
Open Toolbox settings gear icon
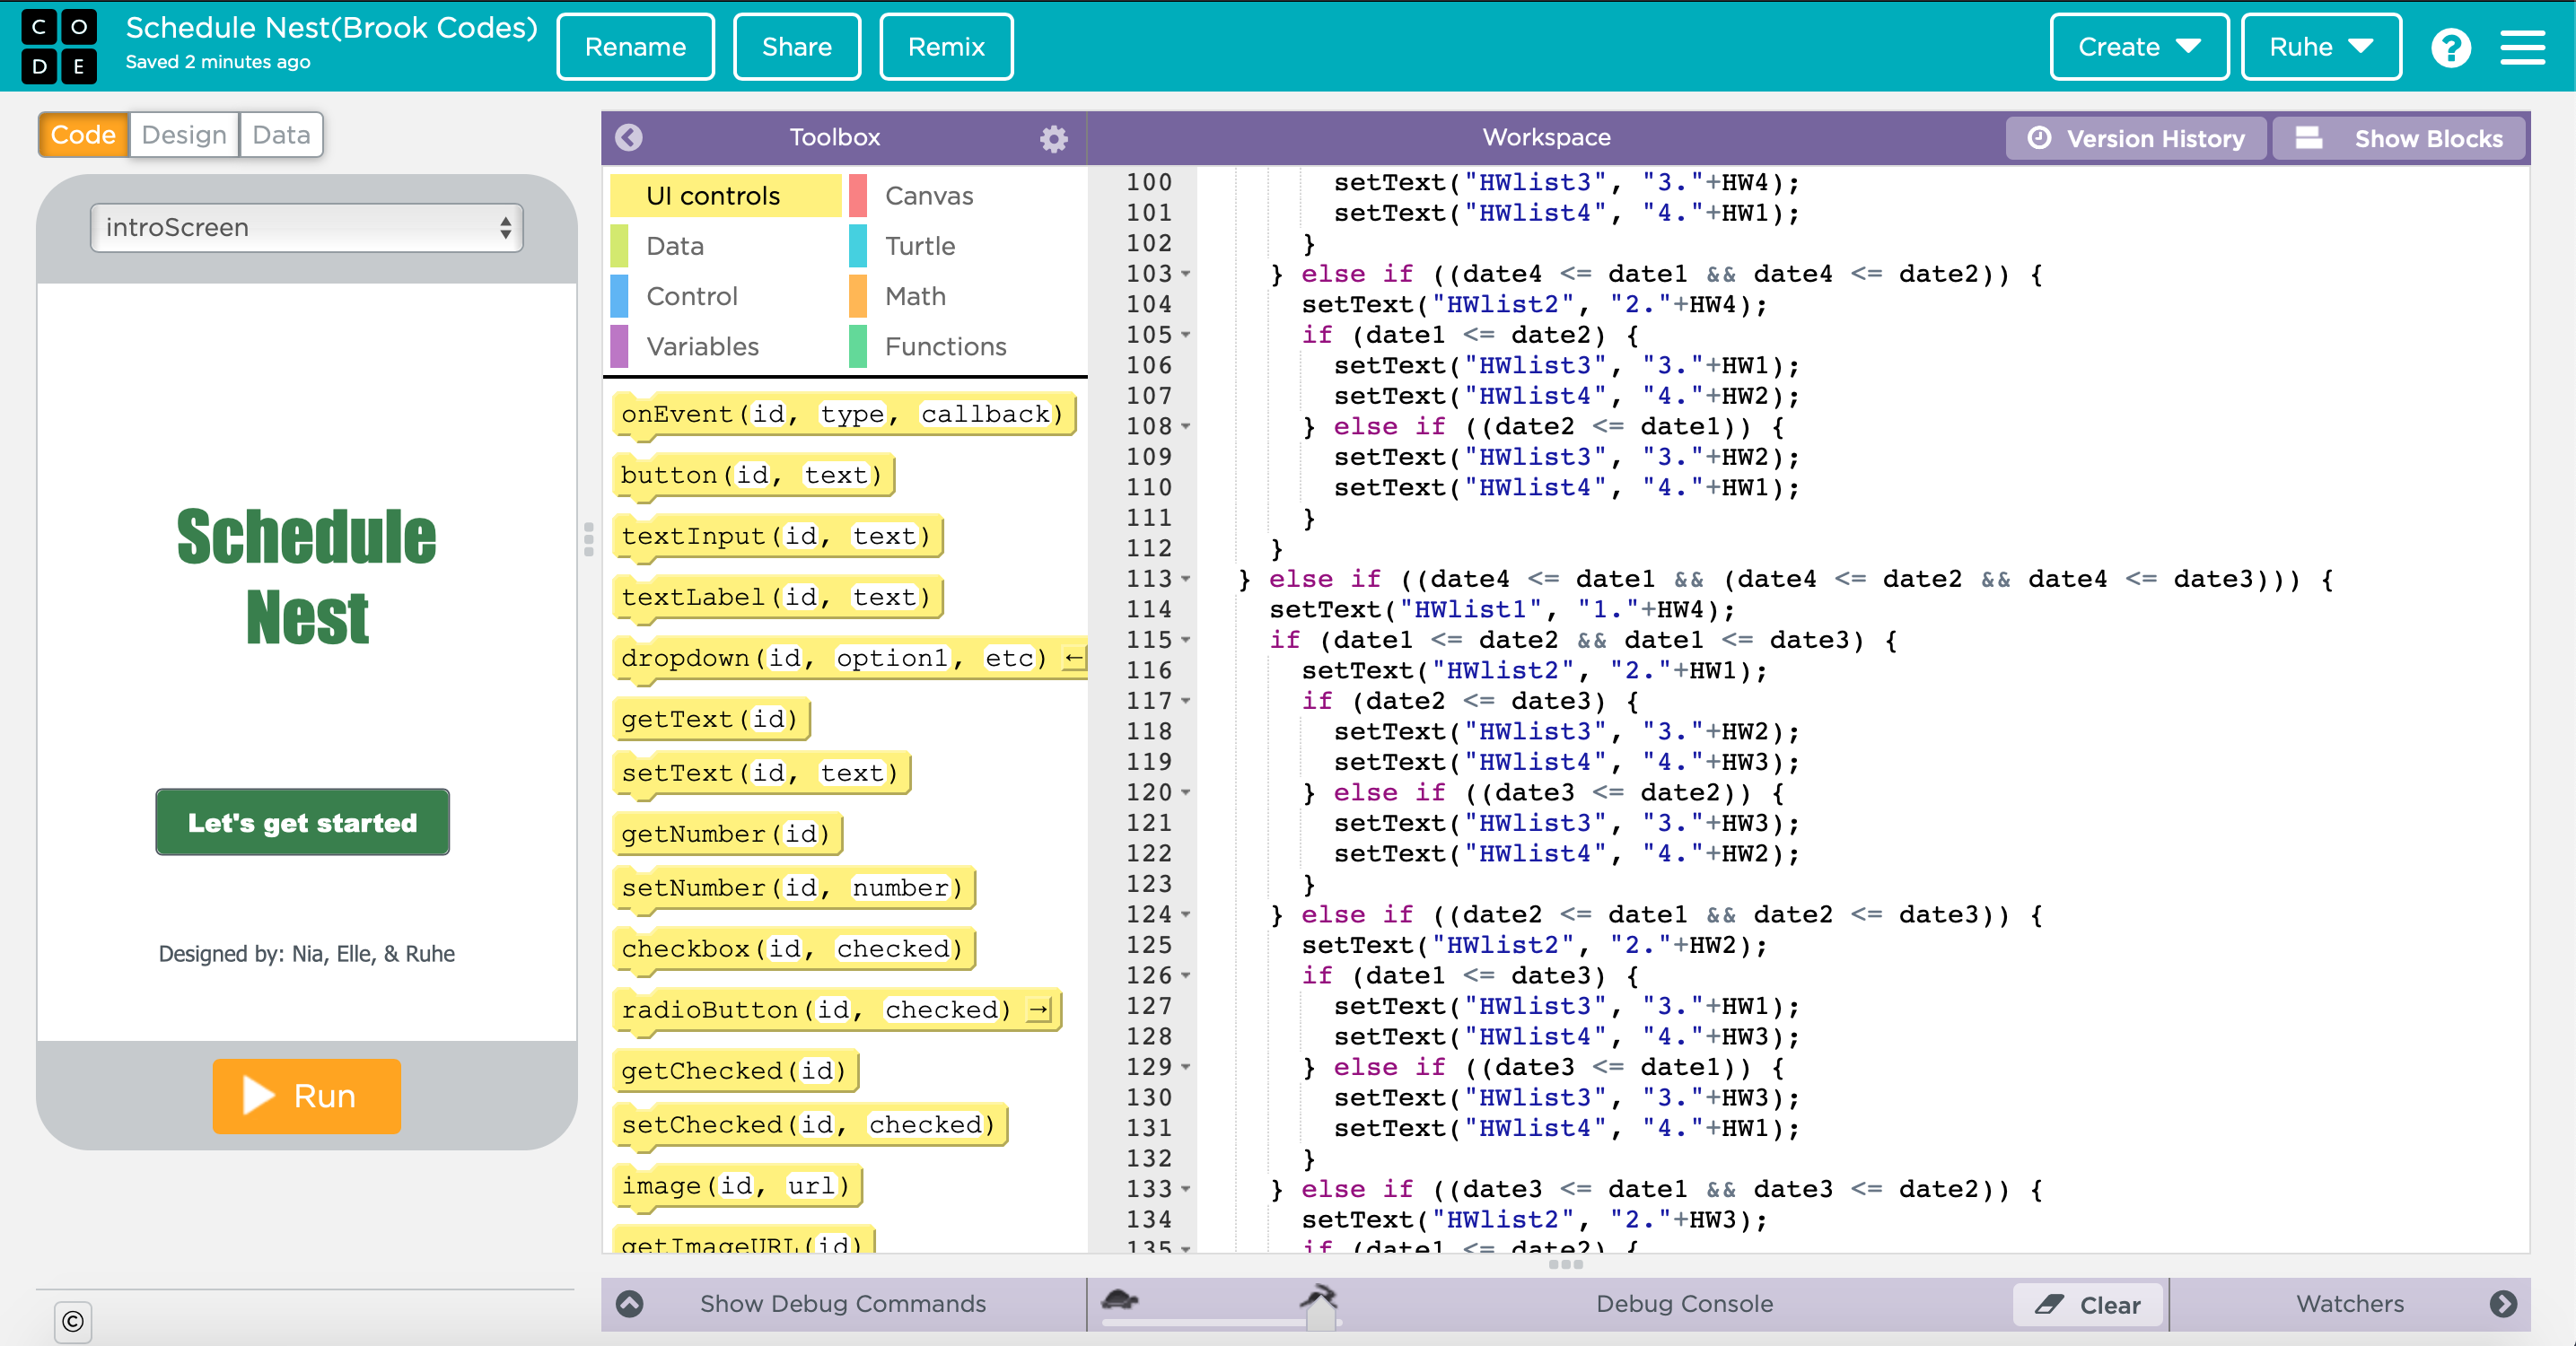tap(1053, 138)
